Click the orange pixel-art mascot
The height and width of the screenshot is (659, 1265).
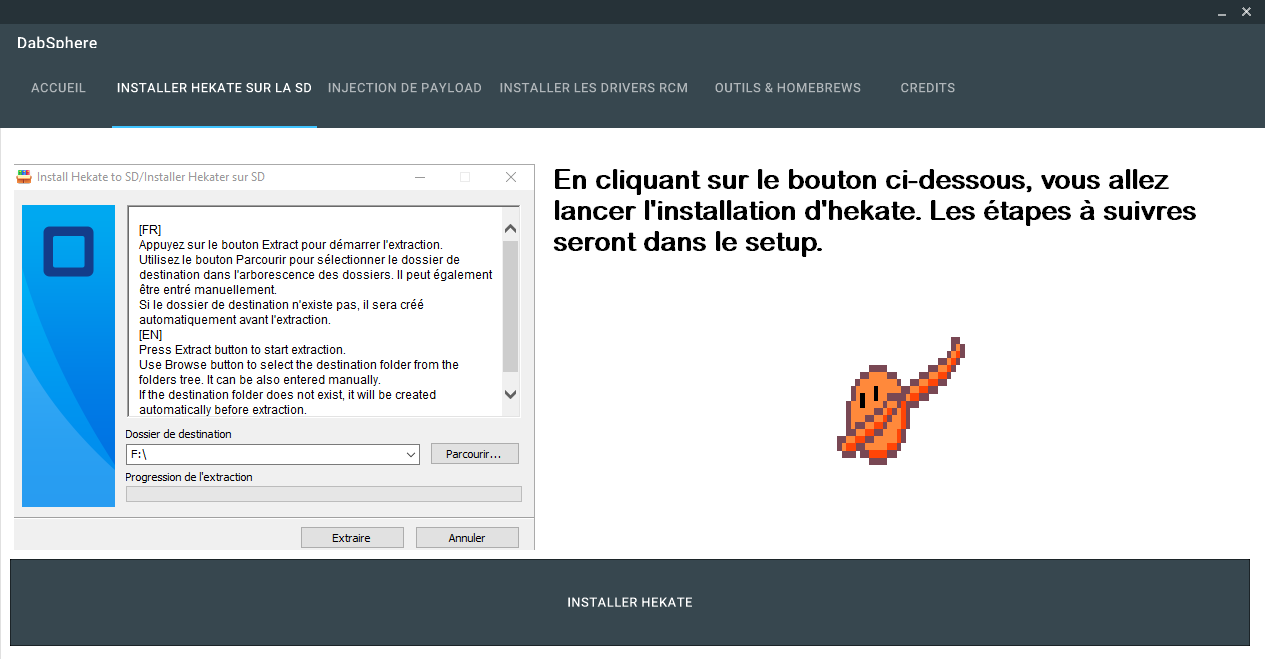coord(900,401)
